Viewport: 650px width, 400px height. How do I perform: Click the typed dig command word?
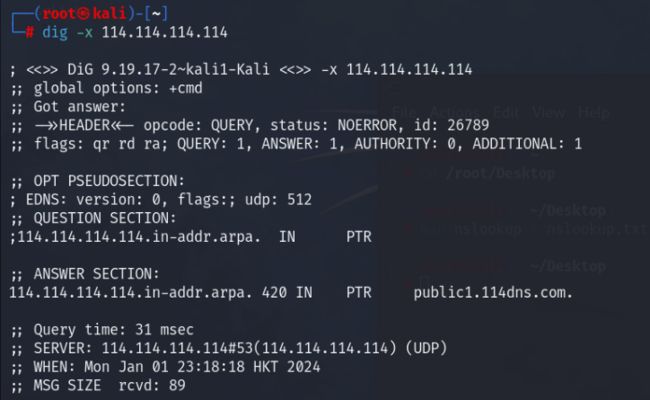[x=54, y=32]
